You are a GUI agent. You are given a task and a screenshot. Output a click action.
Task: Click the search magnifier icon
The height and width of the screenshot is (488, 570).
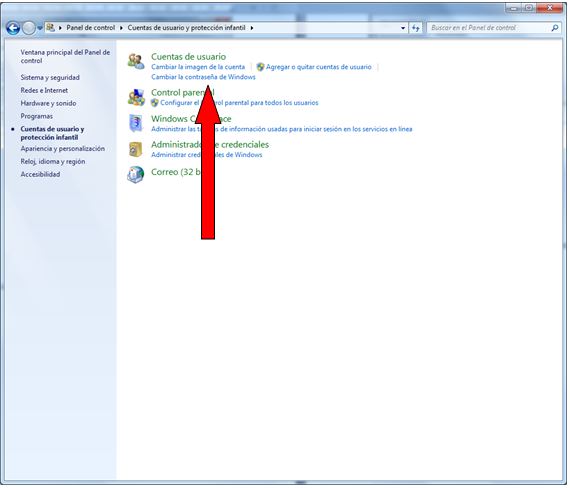555,28
